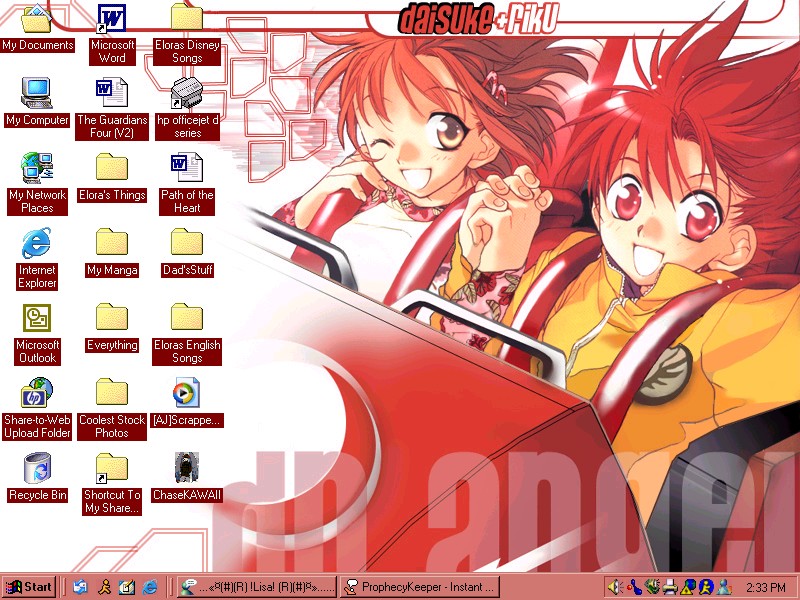Open the Eloras English Songs folder
Viewport: 800px width, 600px height.
[187, 317]
